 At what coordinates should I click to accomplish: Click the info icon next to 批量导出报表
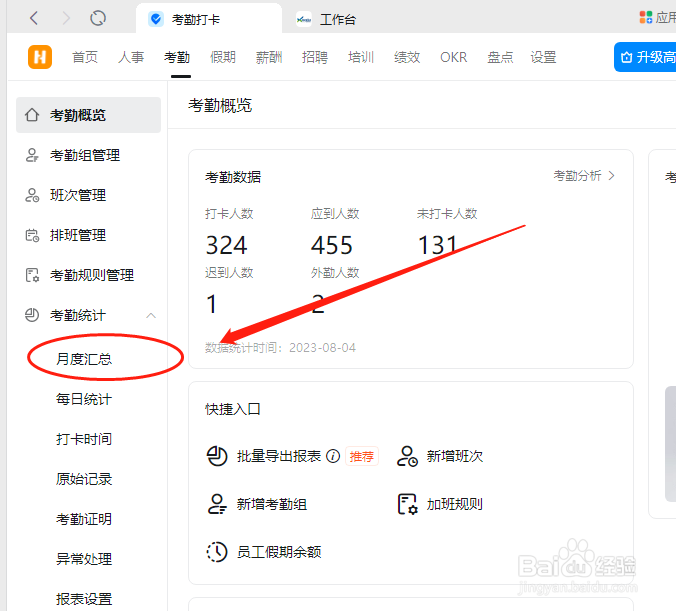(x=333, y=456)
